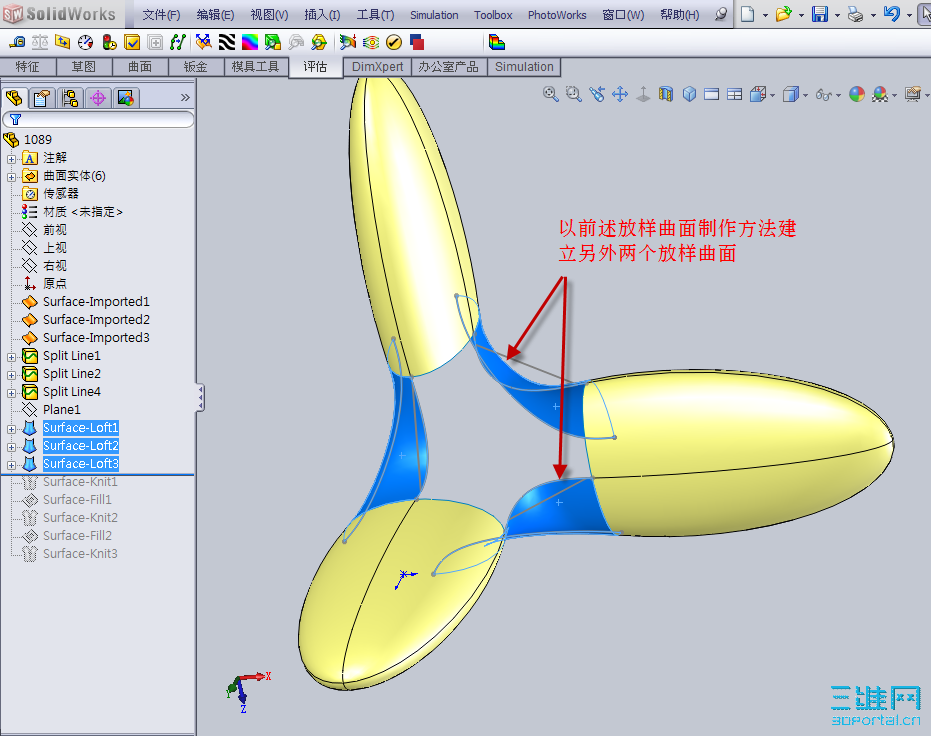Image resolution: width=931 pixels, height=736 pixels.
Task: Collapse the feature tree panel handle
Action: 201,398
